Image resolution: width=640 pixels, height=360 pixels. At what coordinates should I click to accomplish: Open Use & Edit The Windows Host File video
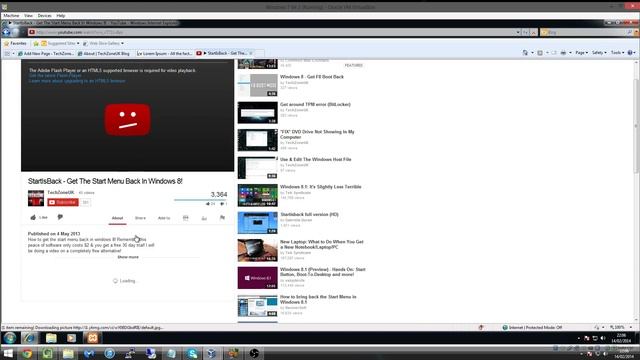(x=316, y=160)
